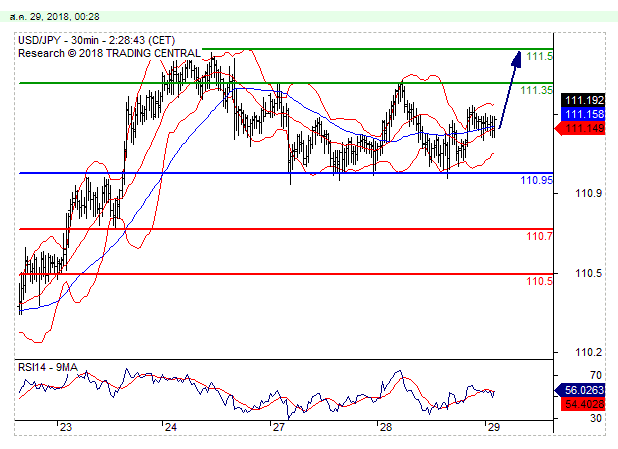Click the red 110.5 support label

point(540,281)
